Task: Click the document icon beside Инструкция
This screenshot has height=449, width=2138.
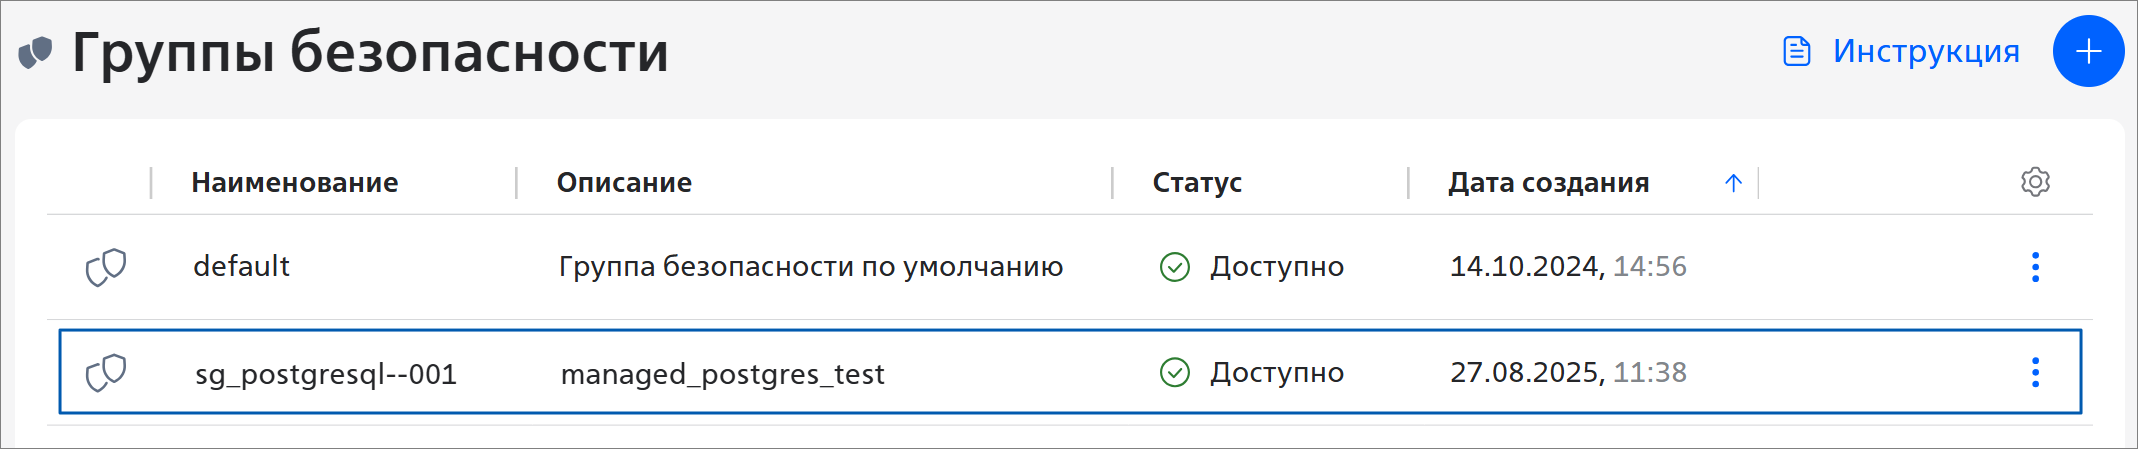Action: tap(1797, 51)
